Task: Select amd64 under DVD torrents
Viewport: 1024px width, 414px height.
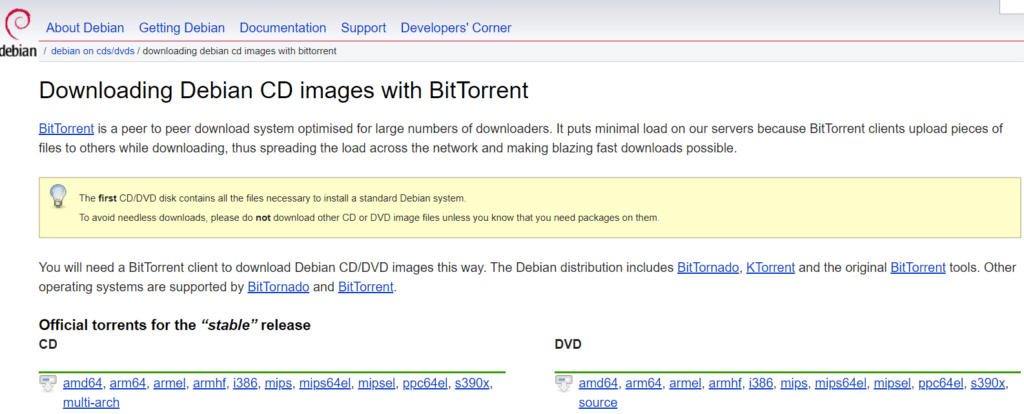Action: pos(598,384)
